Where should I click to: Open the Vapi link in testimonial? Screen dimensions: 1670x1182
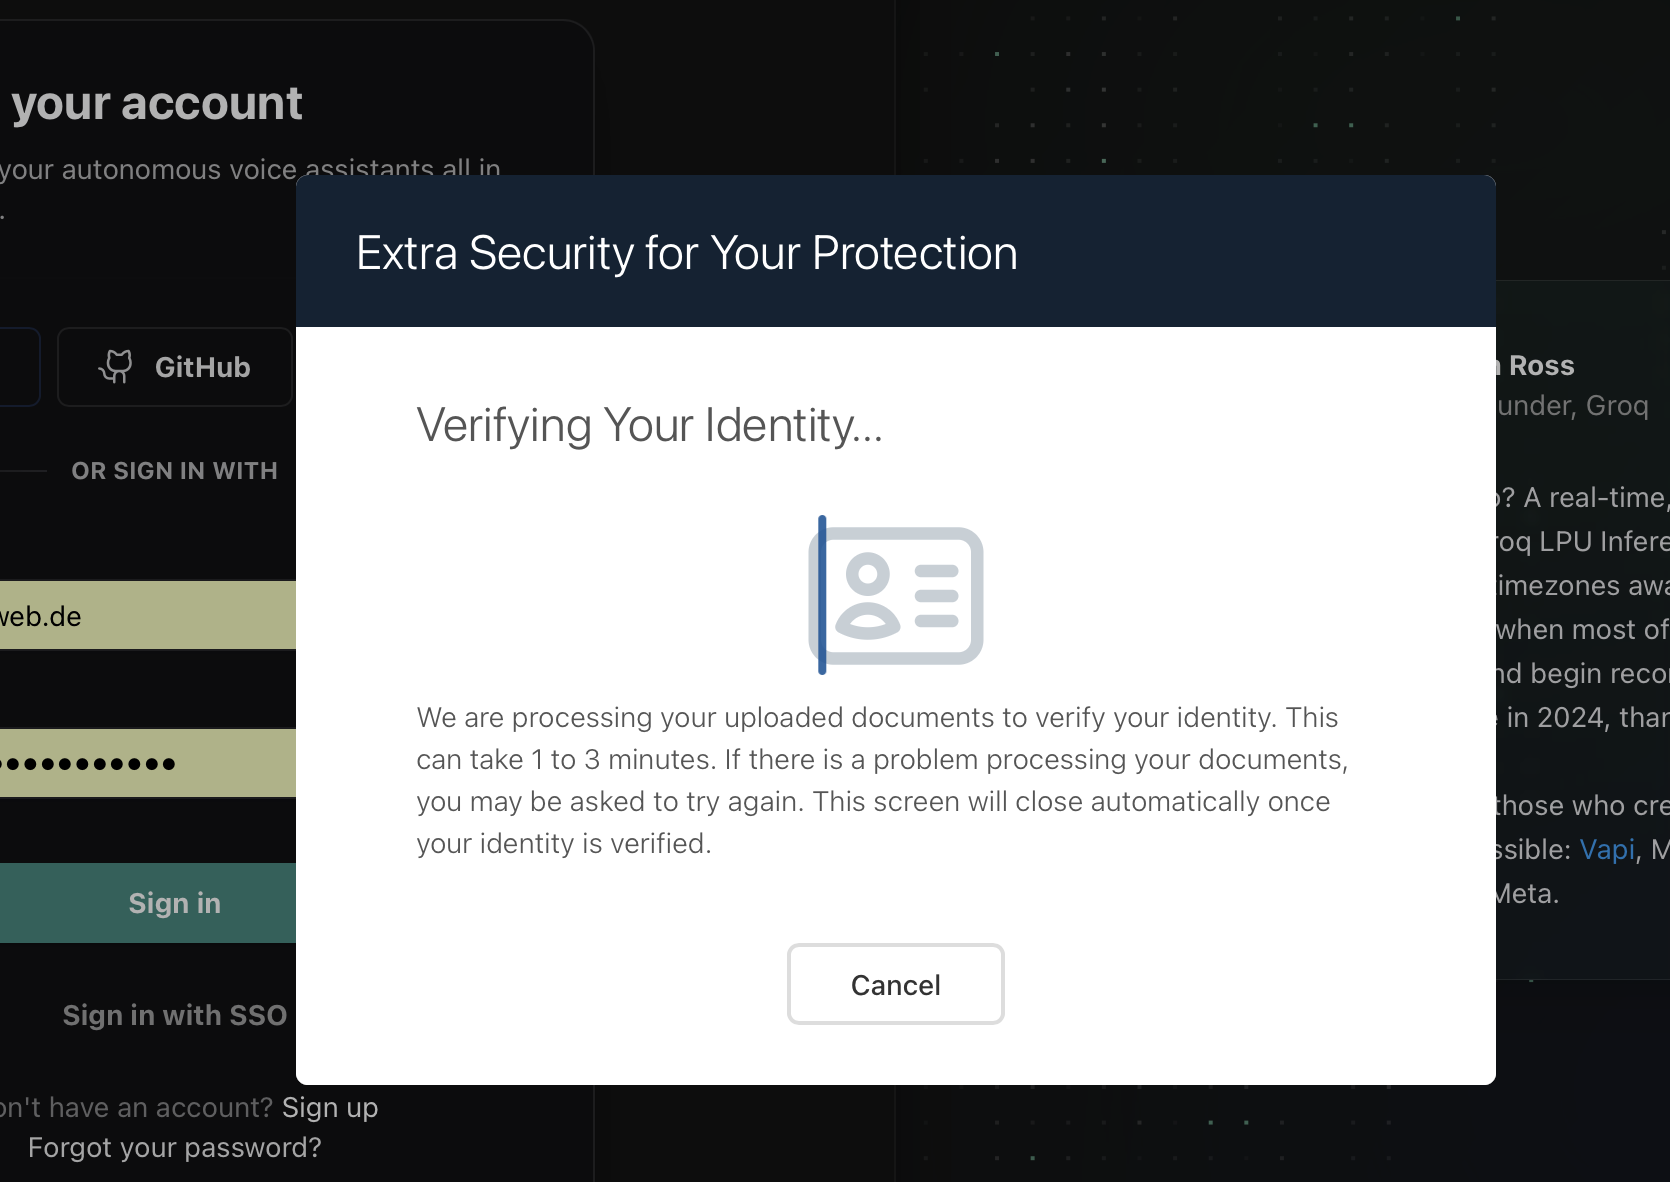tap(1607, 849)
